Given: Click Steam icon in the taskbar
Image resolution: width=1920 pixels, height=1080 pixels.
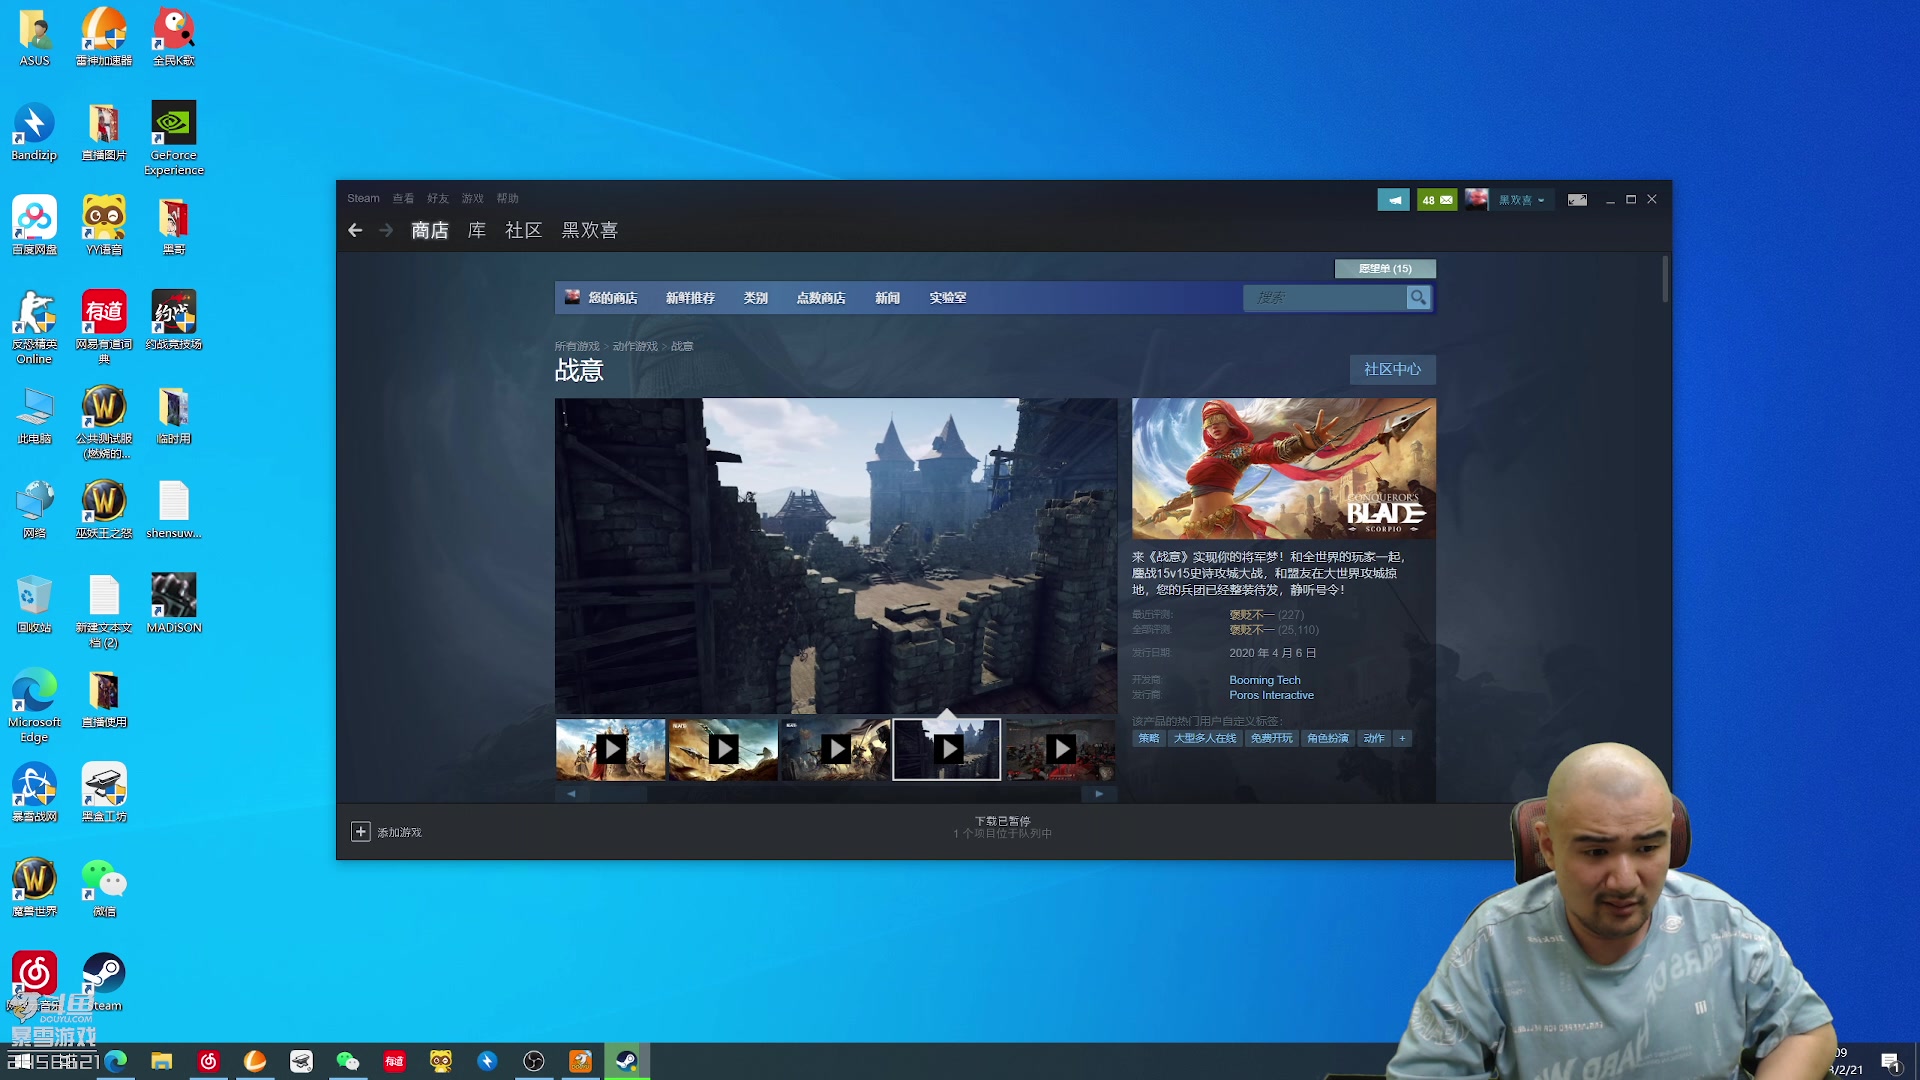Looking at the screenshot, I should [627, 1061].
